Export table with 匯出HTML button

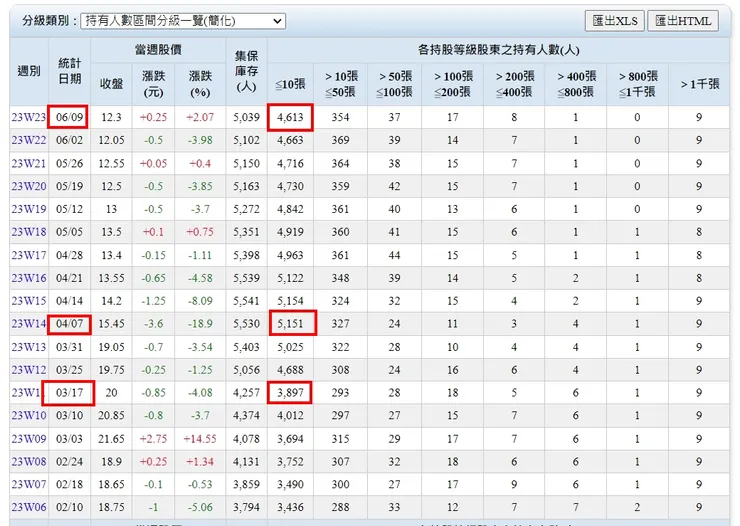(683, 21)
